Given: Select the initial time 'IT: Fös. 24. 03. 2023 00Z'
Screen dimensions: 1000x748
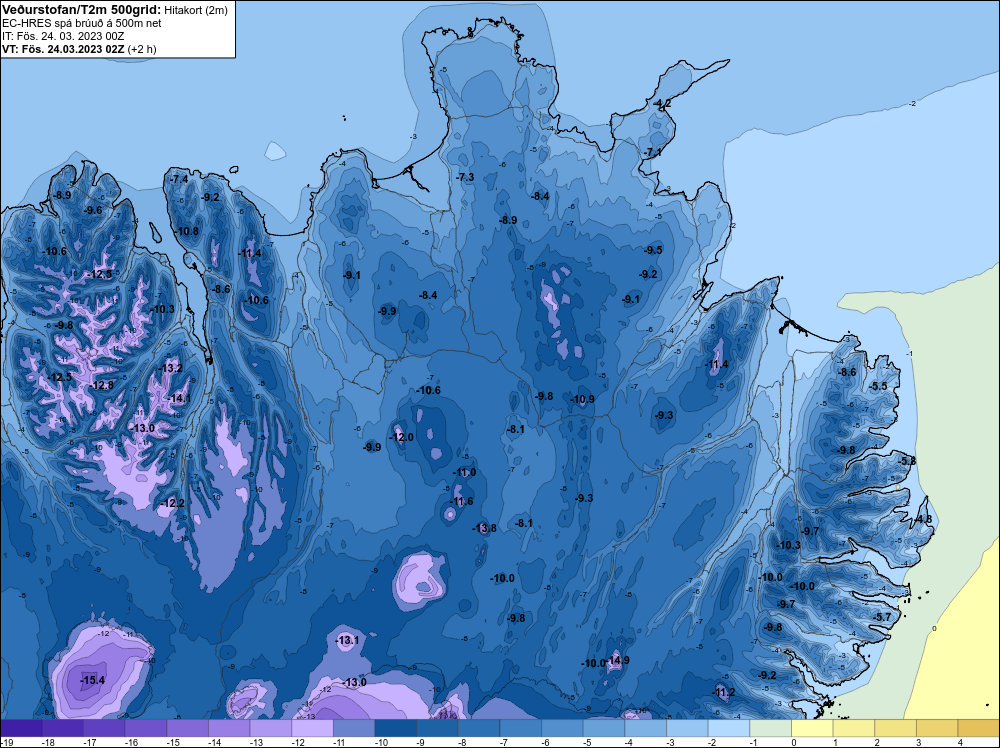Looking at the screenshot, I should 63,36.
